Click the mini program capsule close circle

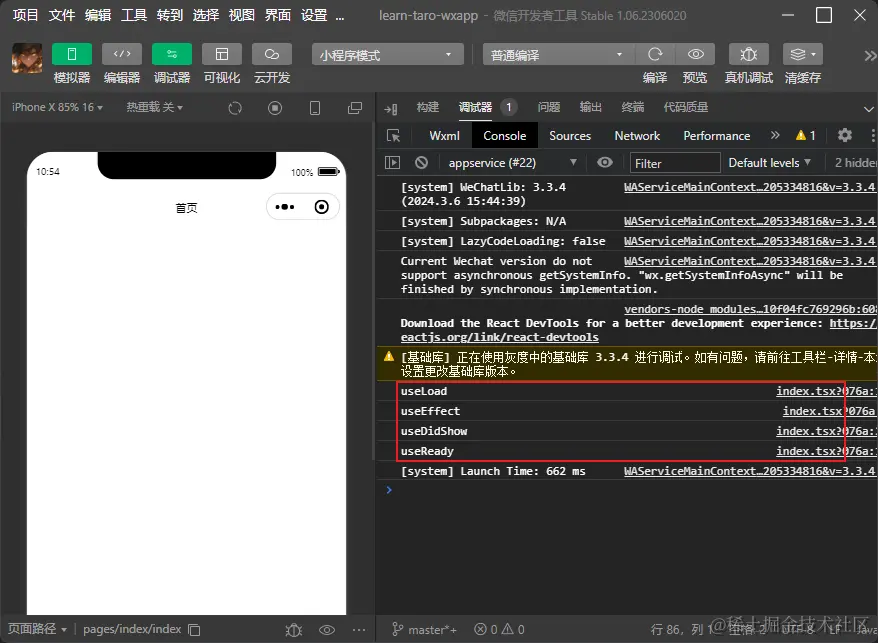(x=321, y=207)
